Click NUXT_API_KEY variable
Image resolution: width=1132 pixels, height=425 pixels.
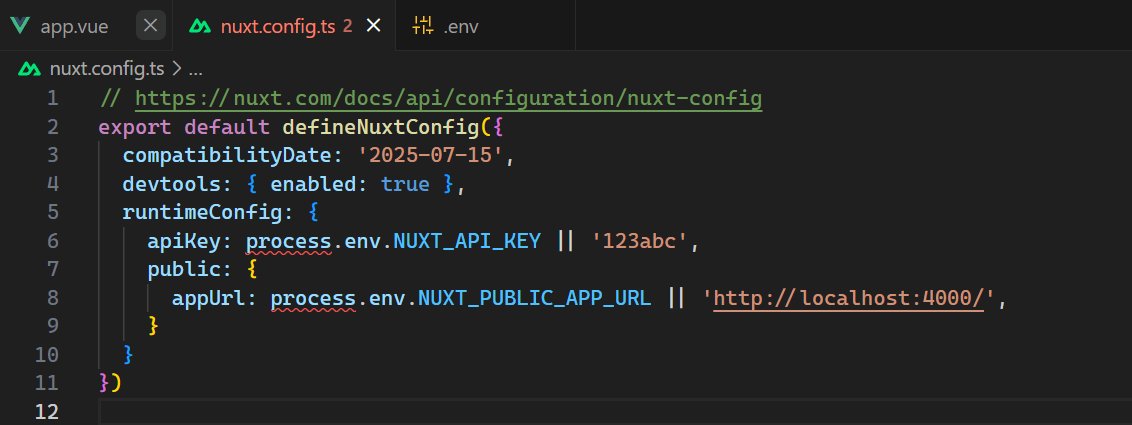(467, 241)
